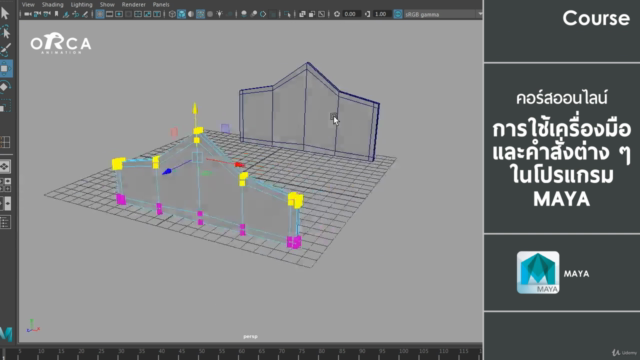Viewport: 640px width, 360px height.
Task: Toggle the viewport Shadows icon
Action: [x=230, y=14]
